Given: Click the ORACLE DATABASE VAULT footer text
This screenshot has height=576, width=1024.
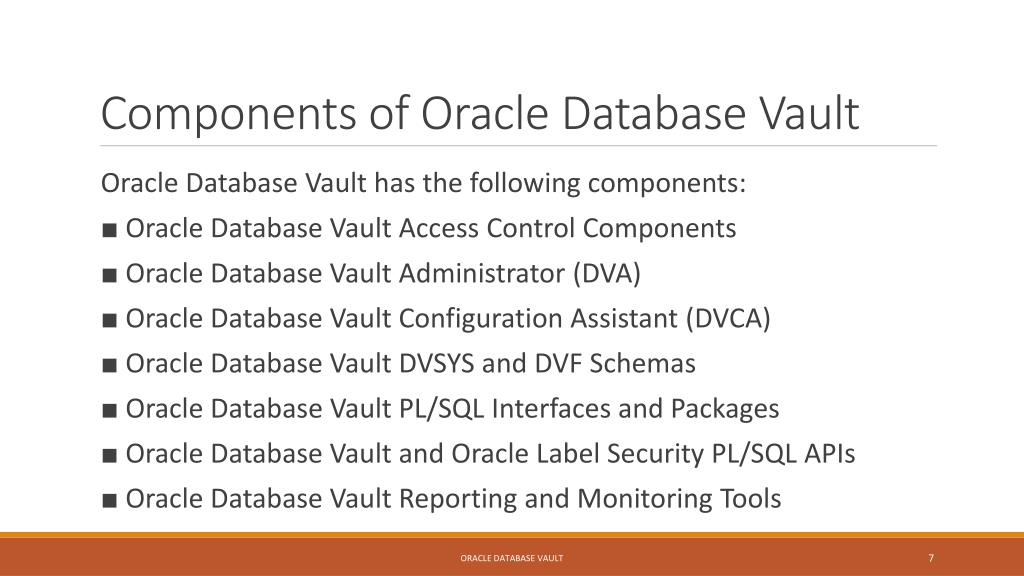Looking at the screenshot, I should coord(512,558).
